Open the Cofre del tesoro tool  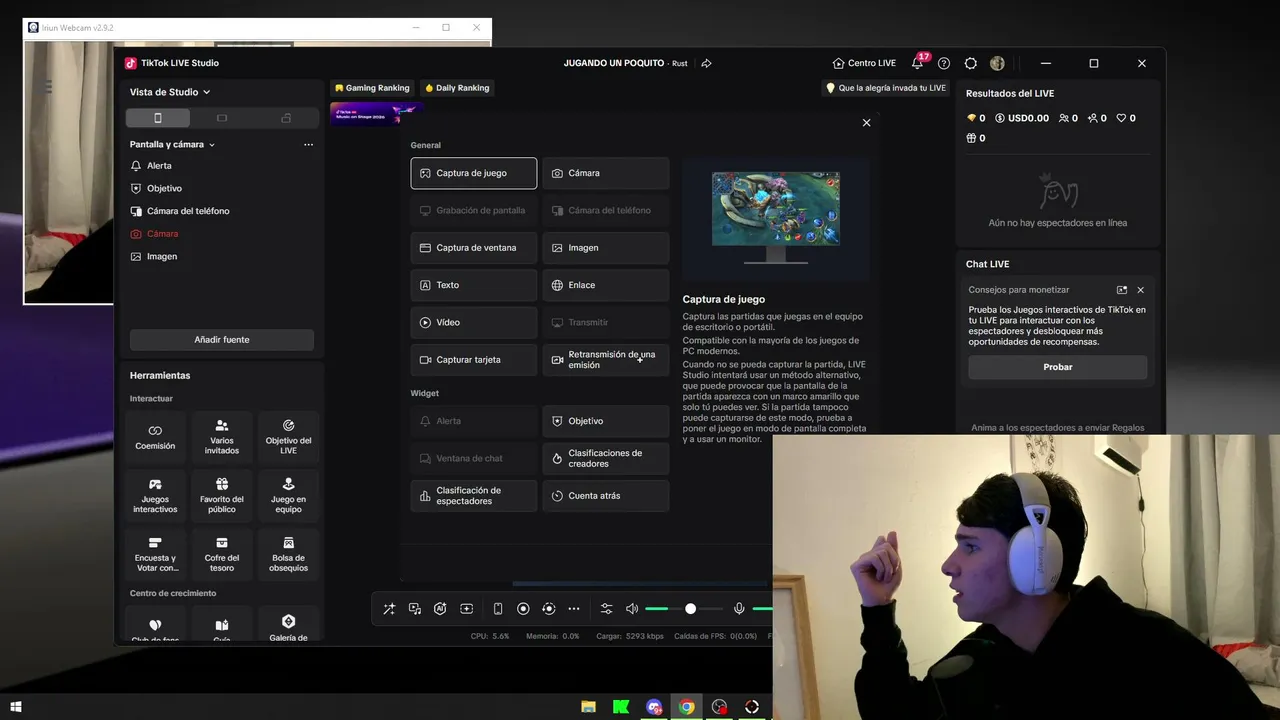[222, 554]
